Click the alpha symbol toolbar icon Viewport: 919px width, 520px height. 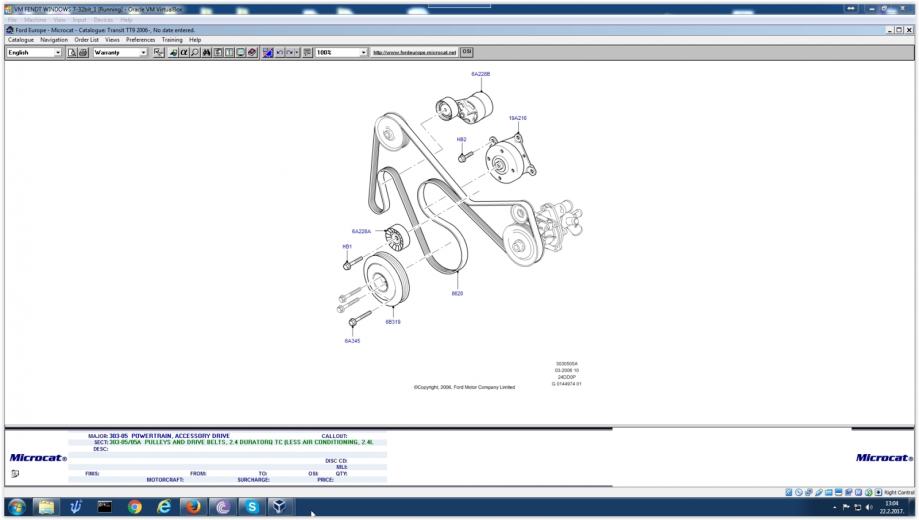[184, 53]
